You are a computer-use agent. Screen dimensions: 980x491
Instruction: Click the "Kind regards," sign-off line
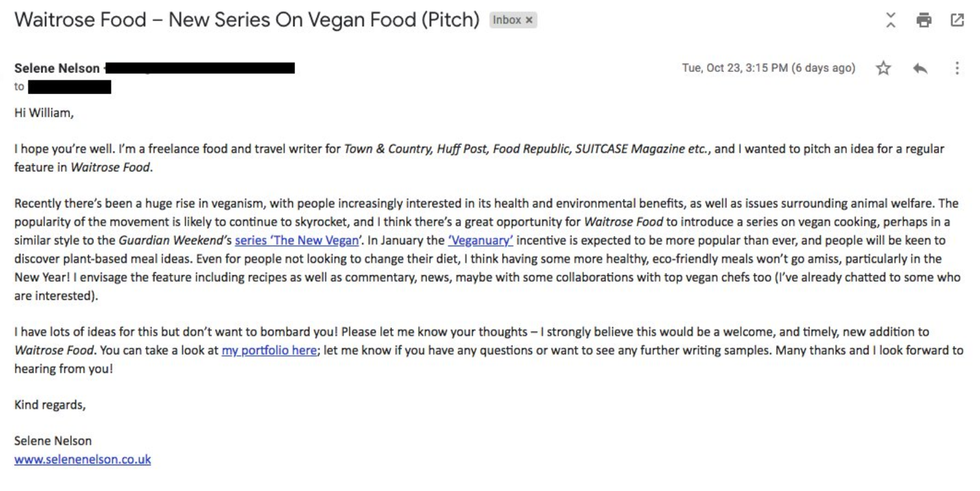pos(50,405)
